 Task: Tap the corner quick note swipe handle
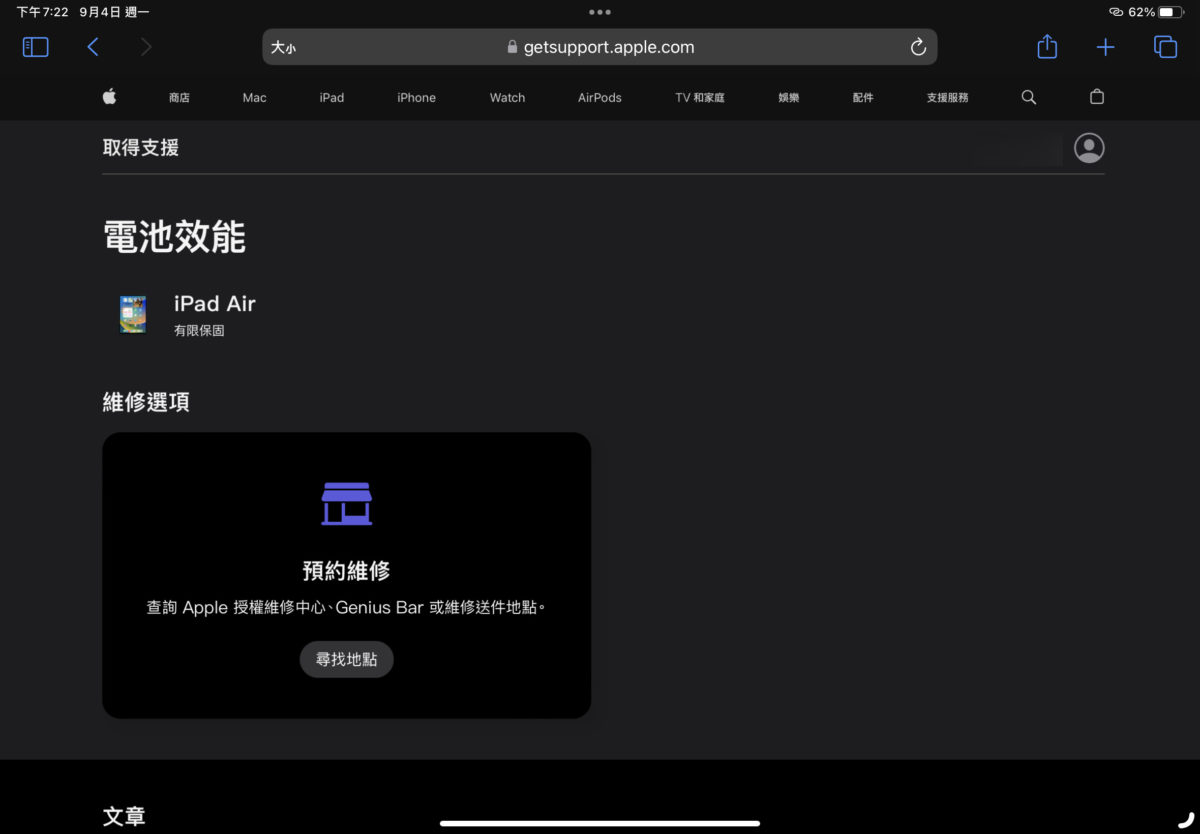click(1185, 819)
